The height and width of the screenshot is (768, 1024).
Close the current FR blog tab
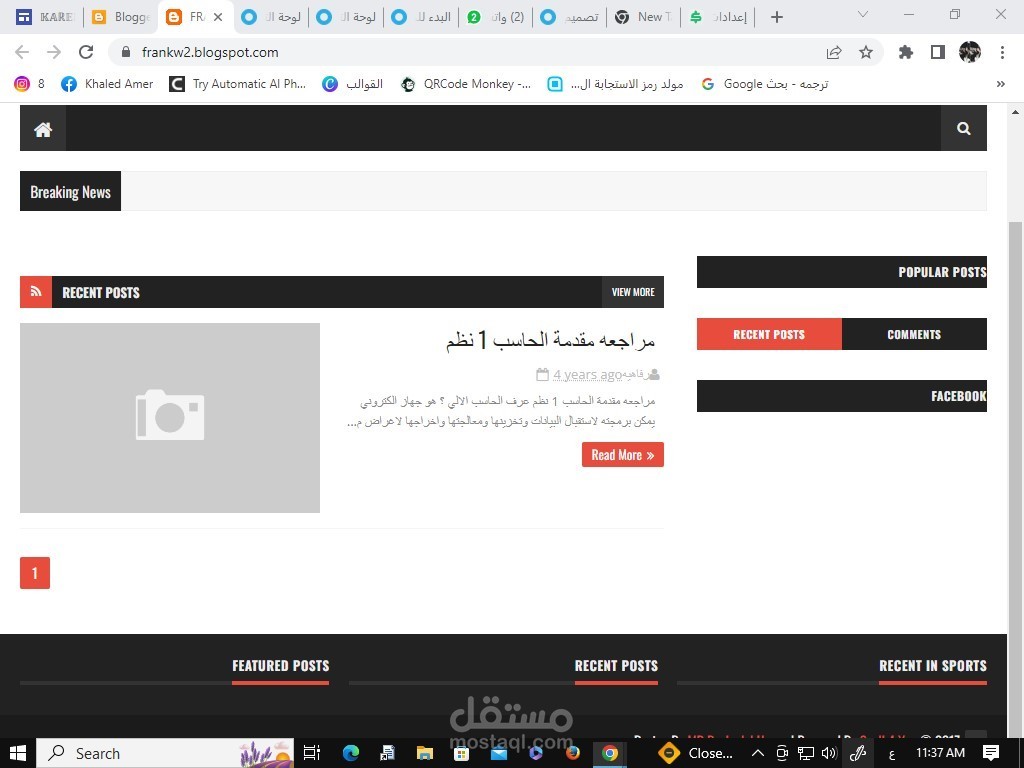pos(218,17)
